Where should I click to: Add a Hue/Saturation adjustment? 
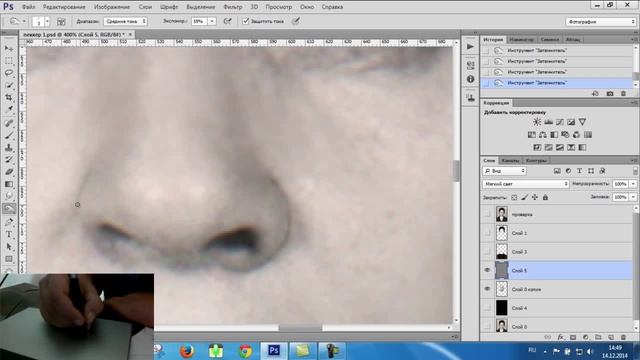tap(532, 135)
